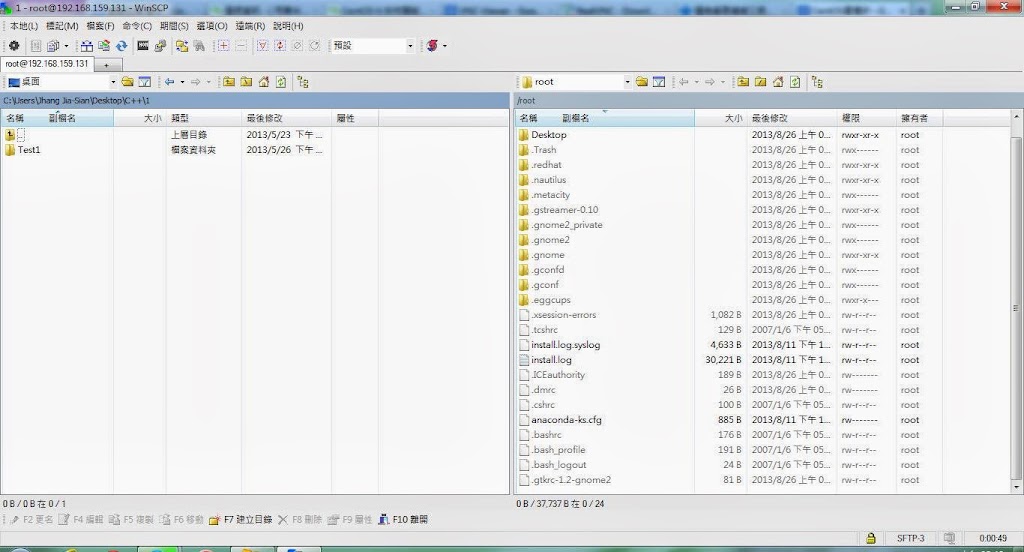Click the find files binoculars icon
The image size is (1024, 552).
click(199, 46)
